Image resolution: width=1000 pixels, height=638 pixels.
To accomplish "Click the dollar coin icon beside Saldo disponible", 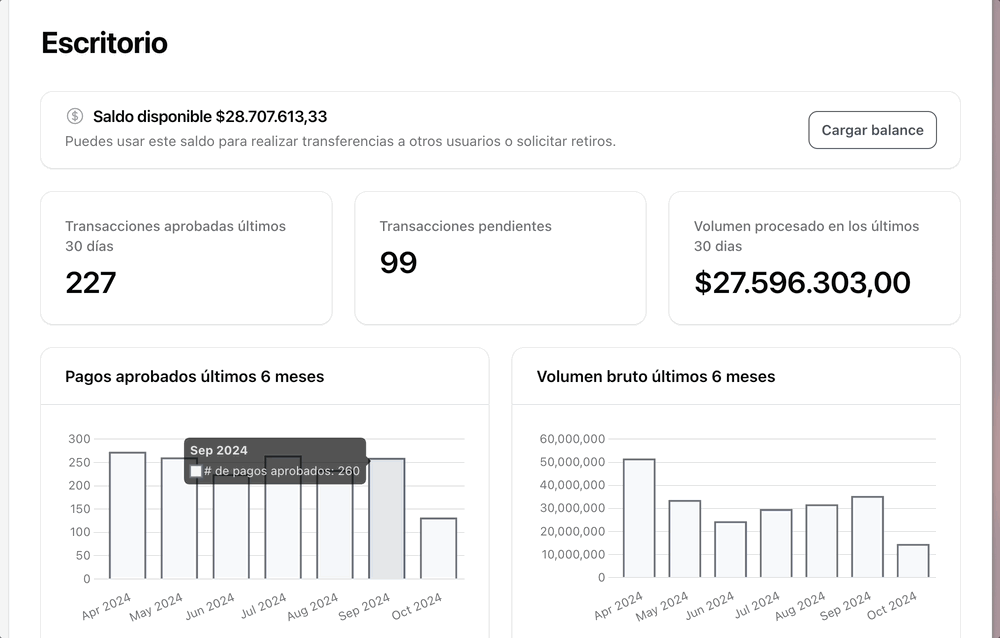I will (x=75, y=117).
